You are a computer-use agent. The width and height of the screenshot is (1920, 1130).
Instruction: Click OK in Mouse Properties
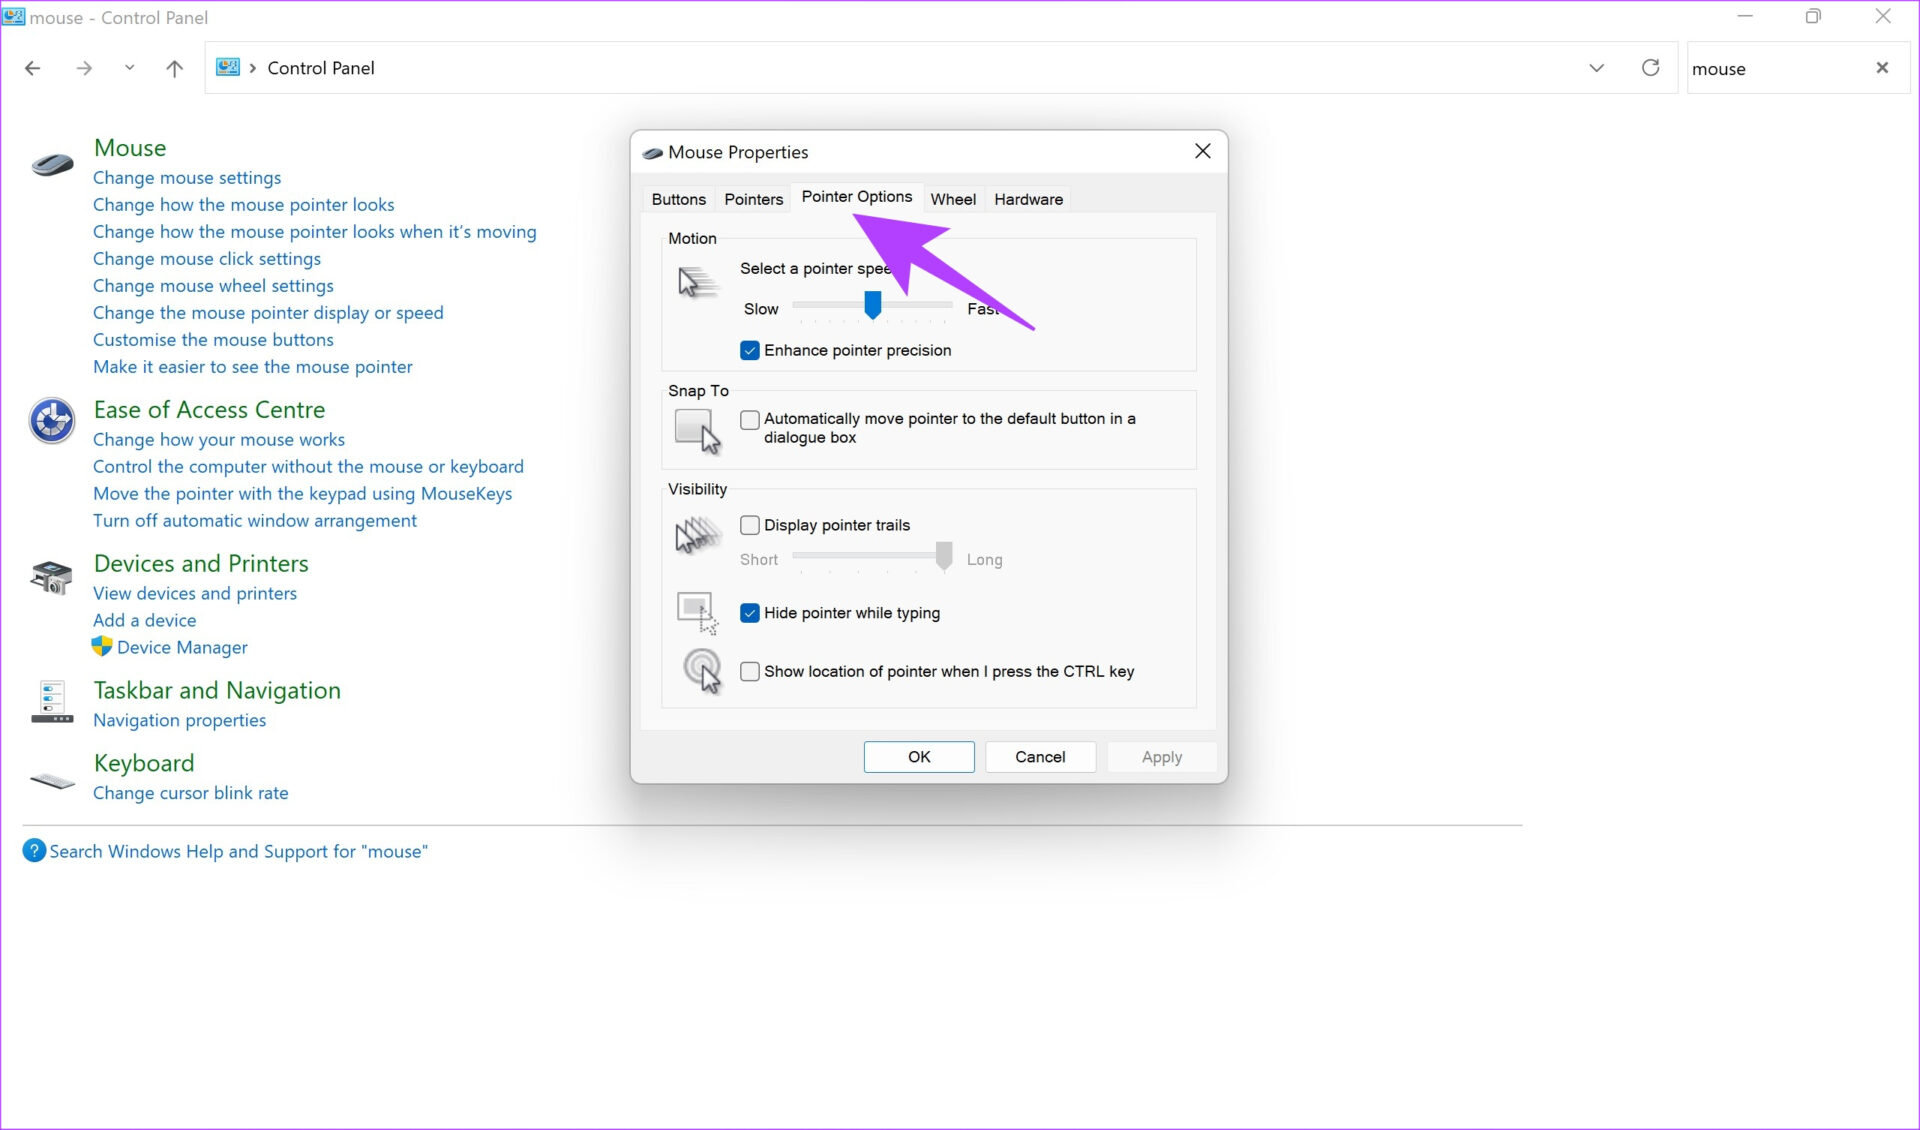pos(919,757)
